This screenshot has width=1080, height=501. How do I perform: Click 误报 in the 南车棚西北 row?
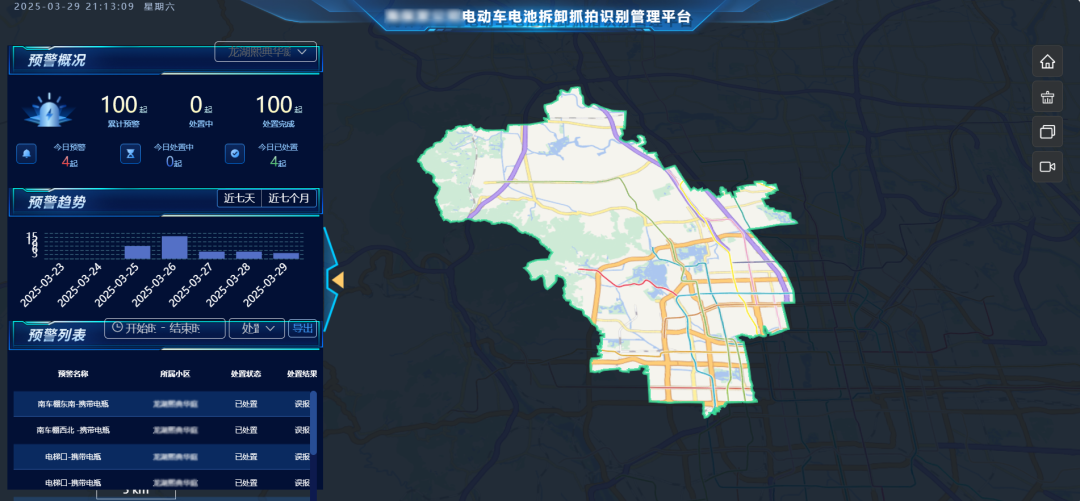click(x=302, y=430)
